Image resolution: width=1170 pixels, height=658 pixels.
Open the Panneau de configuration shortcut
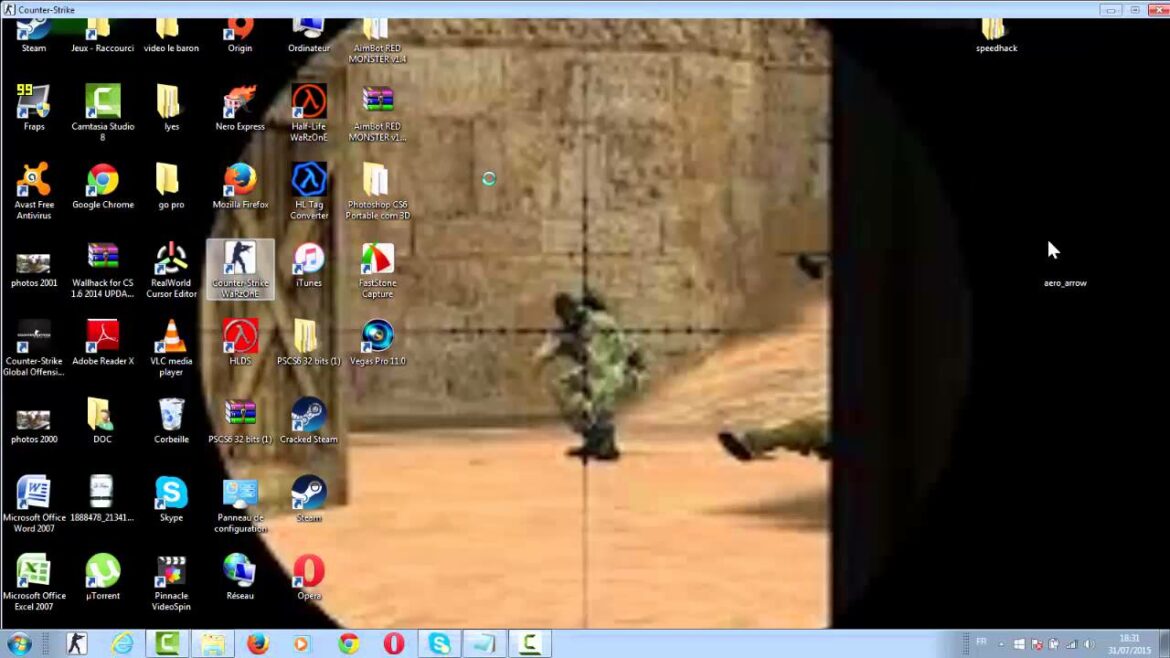[x=240, y=494]
